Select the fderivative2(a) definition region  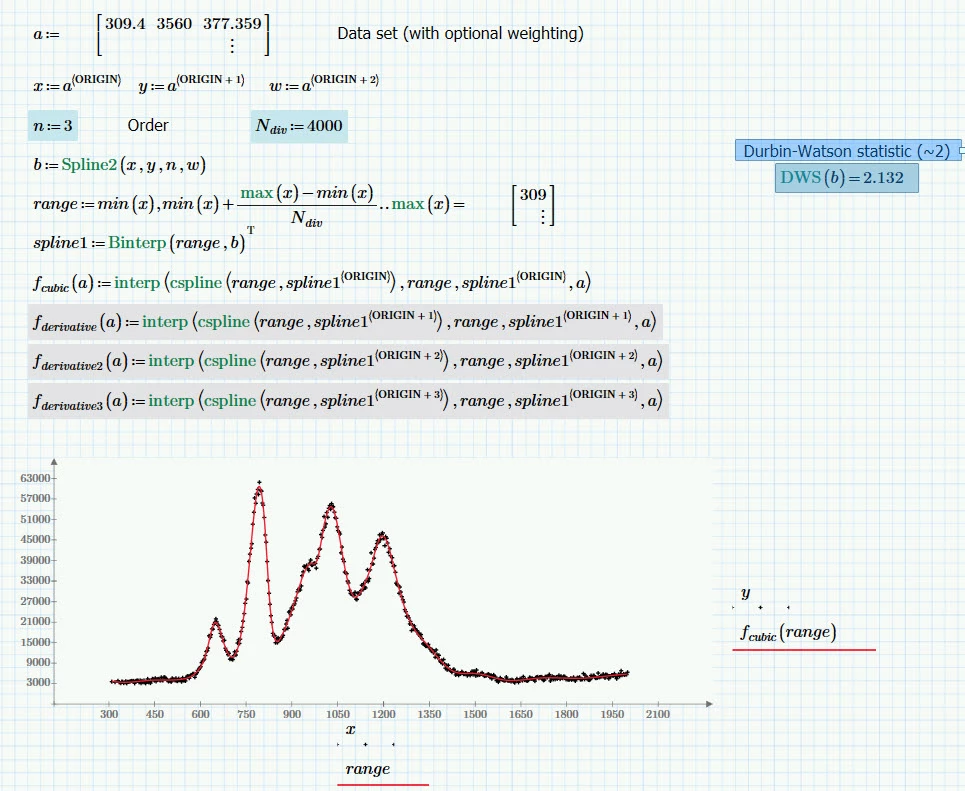[x=348, y=361]
